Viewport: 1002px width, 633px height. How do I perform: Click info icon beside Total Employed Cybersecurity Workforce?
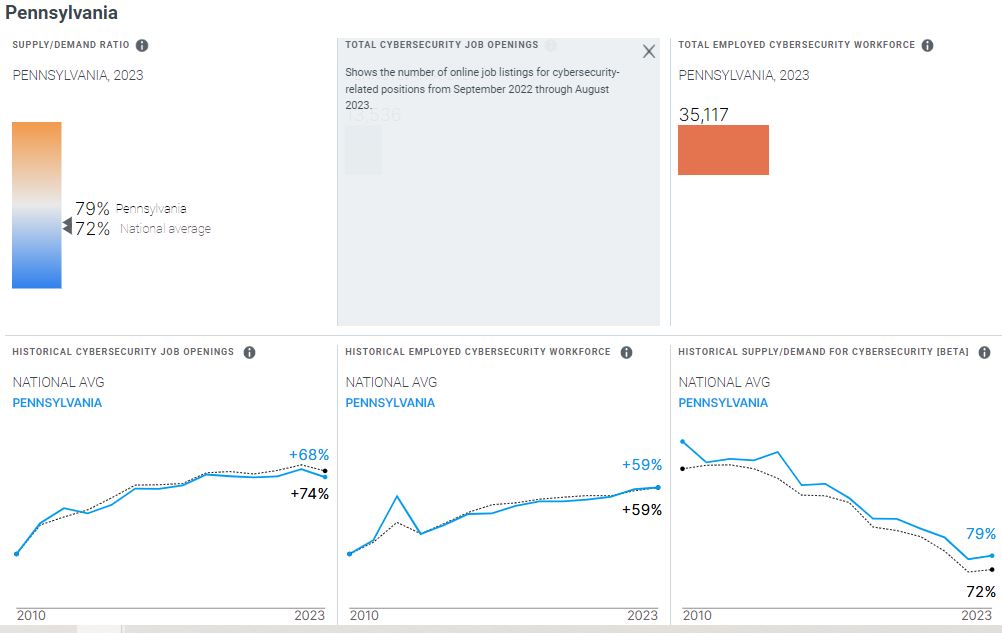point(928,45)
